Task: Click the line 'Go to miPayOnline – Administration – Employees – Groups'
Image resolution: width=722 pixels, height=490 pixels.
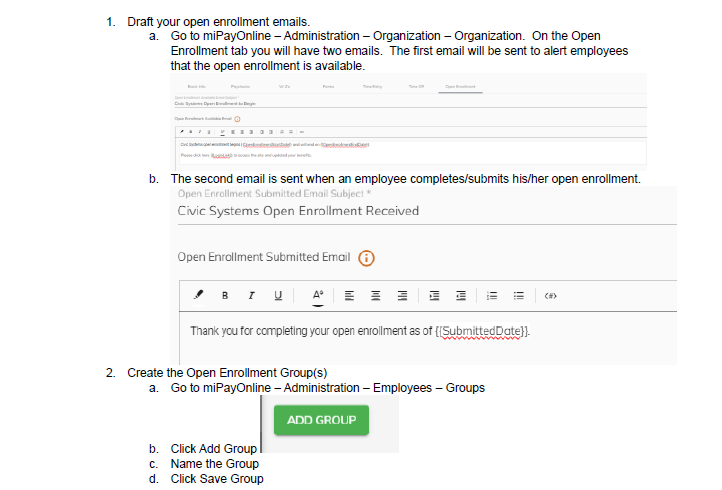Action: (328, 388)
